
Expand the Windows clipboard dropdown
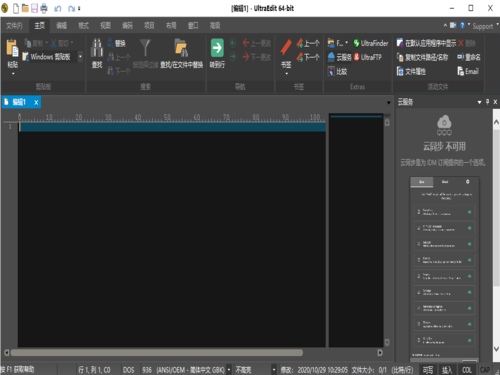coord(80,57)
